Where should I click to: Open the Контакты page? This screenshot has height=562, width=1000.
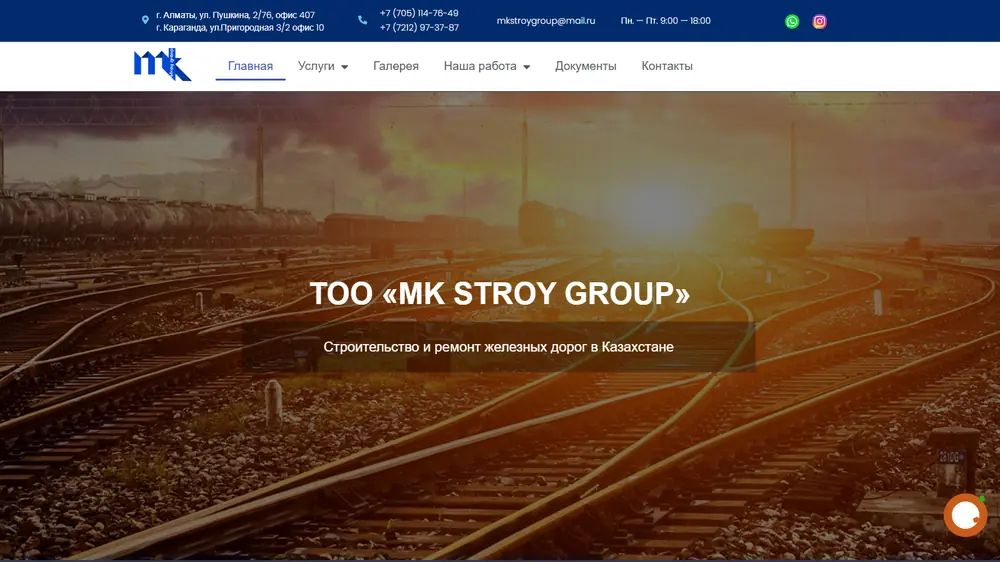tap(667, 66)
